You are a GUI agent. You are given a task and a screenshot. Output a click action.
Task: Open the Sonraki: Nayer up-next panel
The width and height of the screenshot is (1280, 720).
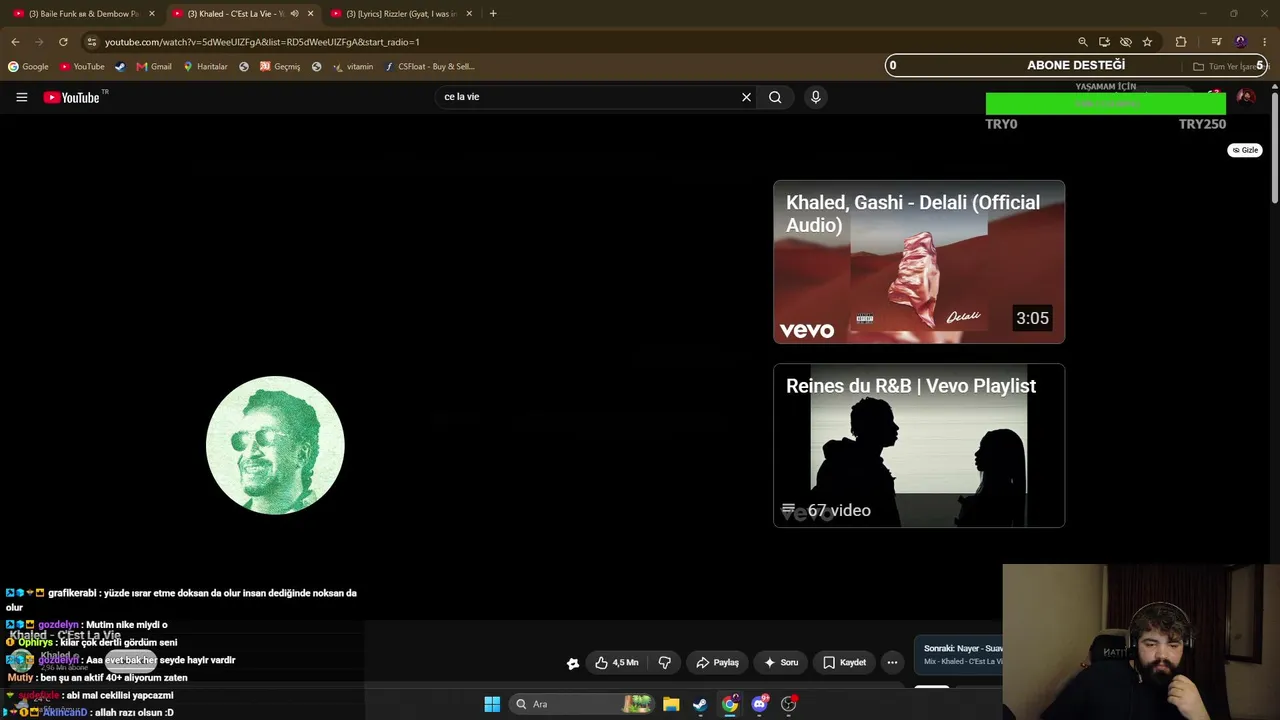click(960, 655)
